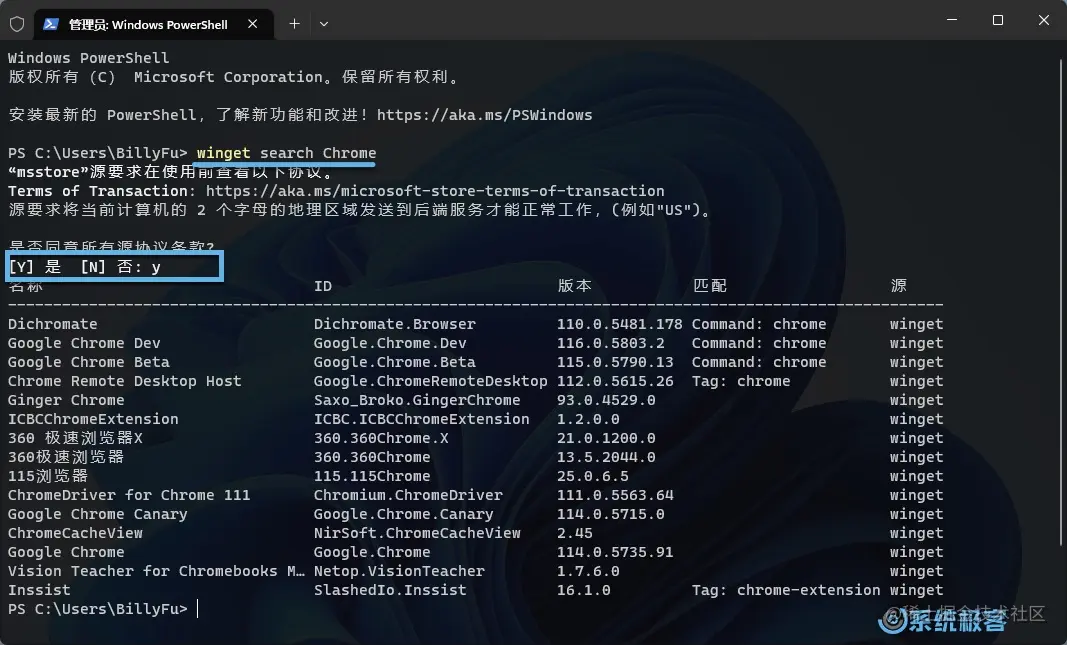
Task: Click the name 'ICBCChromeExtension'
Action: (x=93, y=419)
